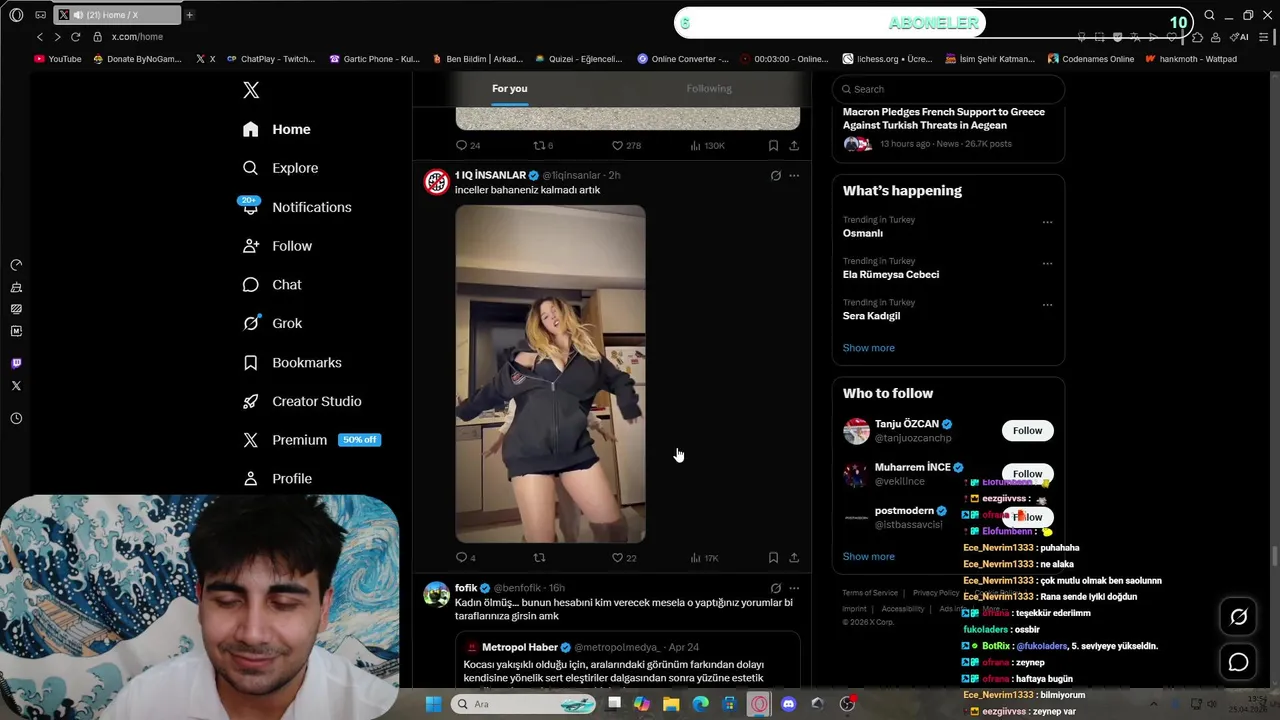Open Metropol Haber quoted post link
The image size is (1280, 720).
tap(627, 660)
